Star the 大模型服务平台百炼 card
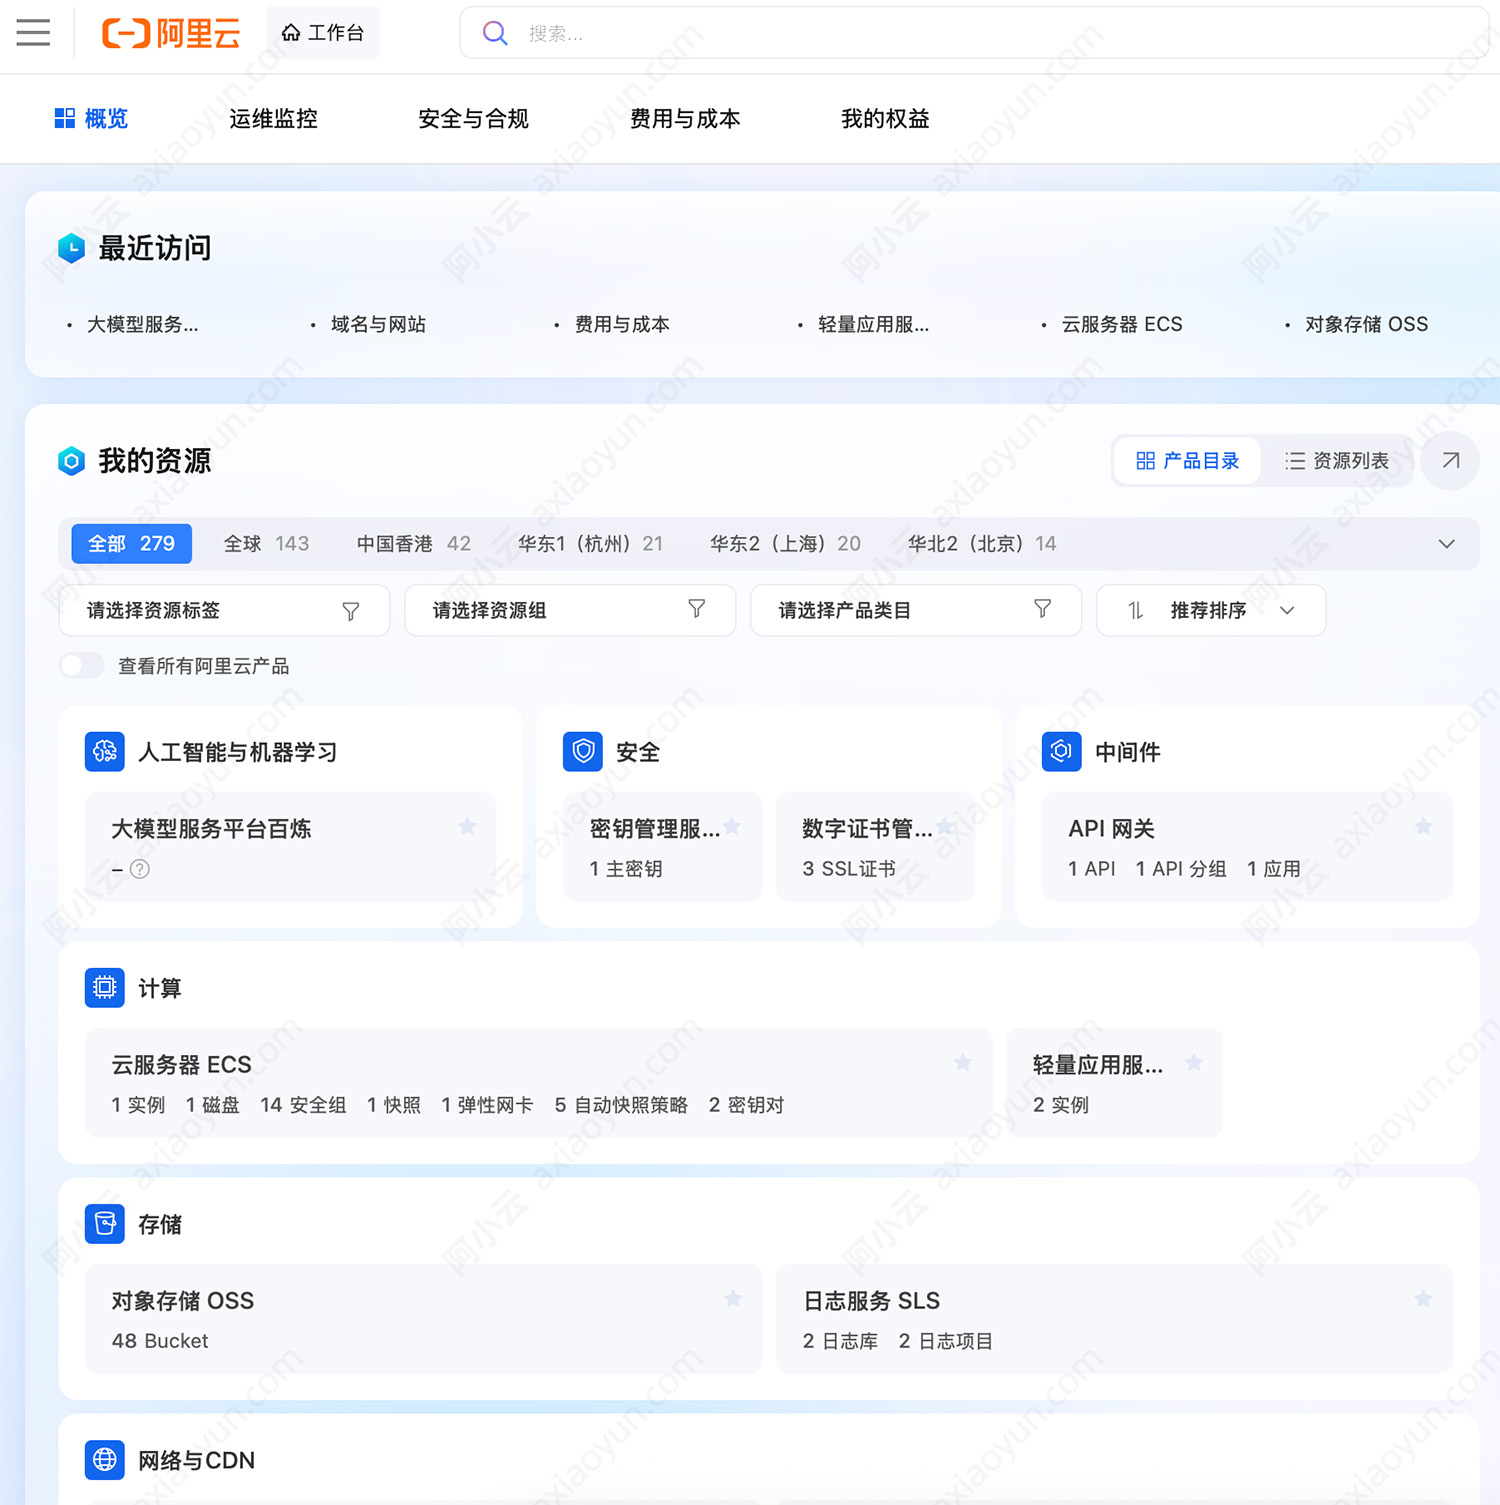 coord(467,826)
